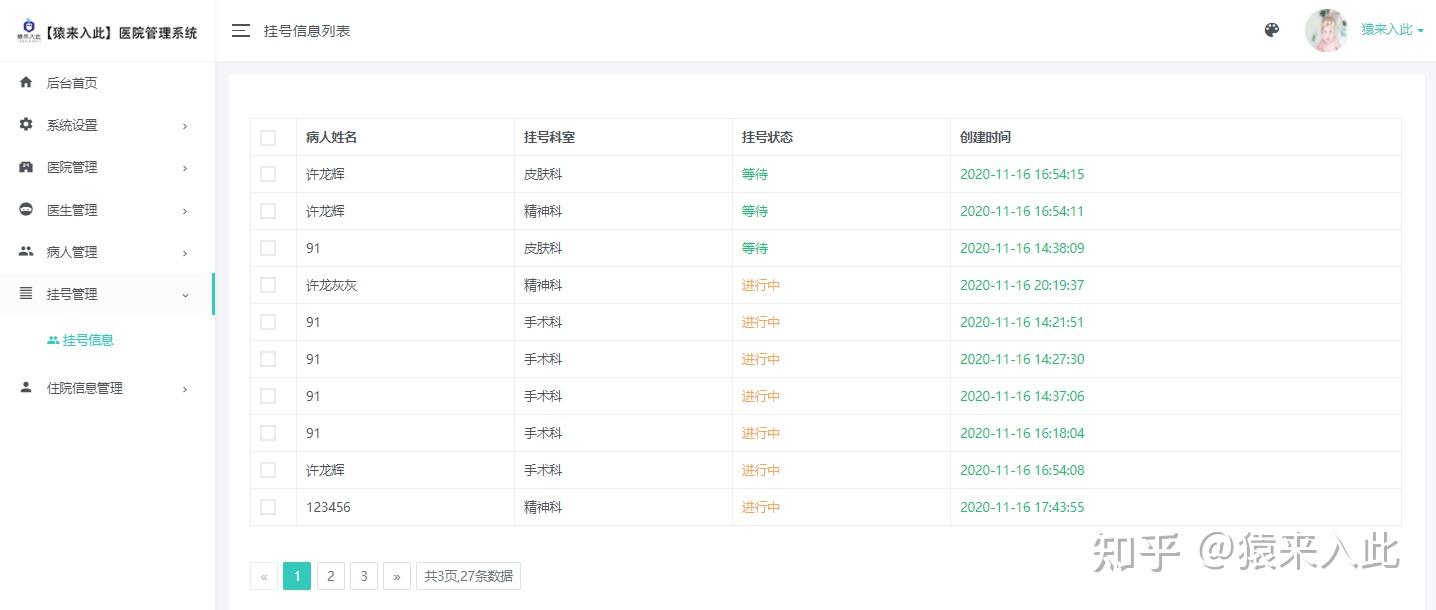Click the people icon beside 病人管理

pos(26,252)
